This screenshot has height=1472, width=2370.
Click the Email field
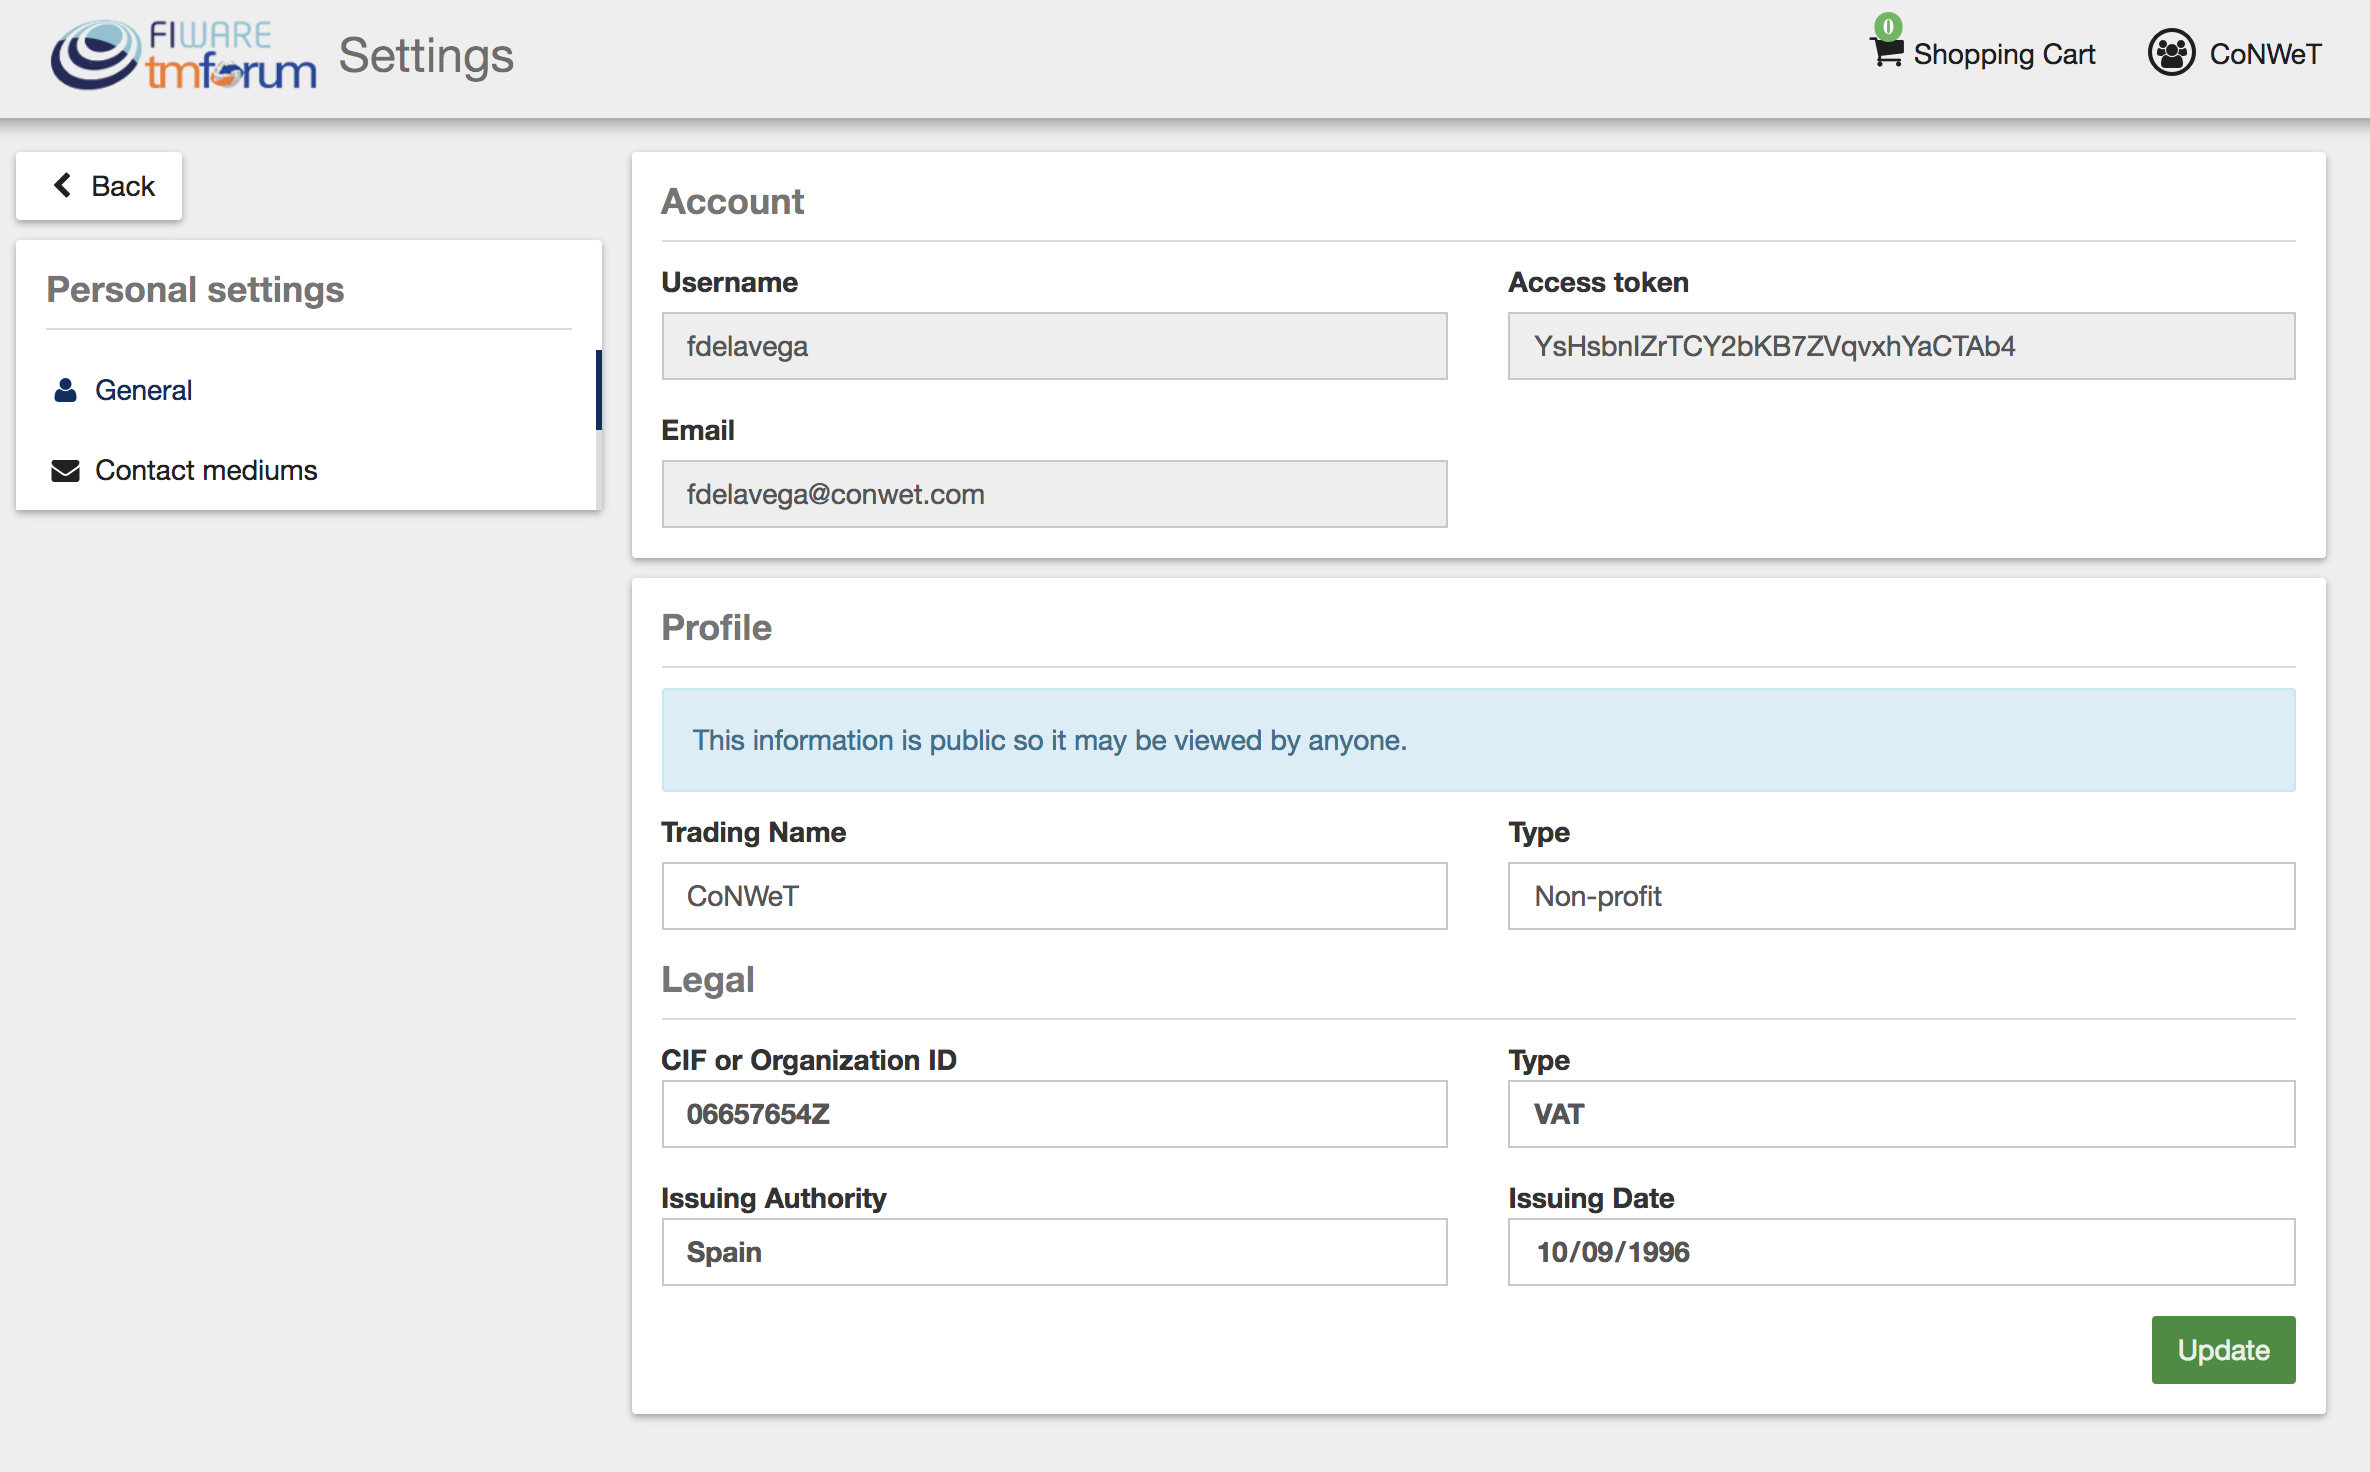(1054, 494)
